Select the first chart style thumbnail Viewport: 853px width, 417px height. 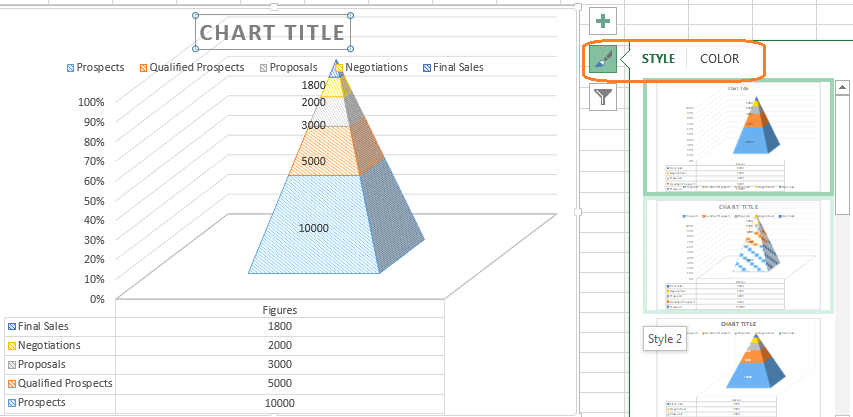click(738, 137)
